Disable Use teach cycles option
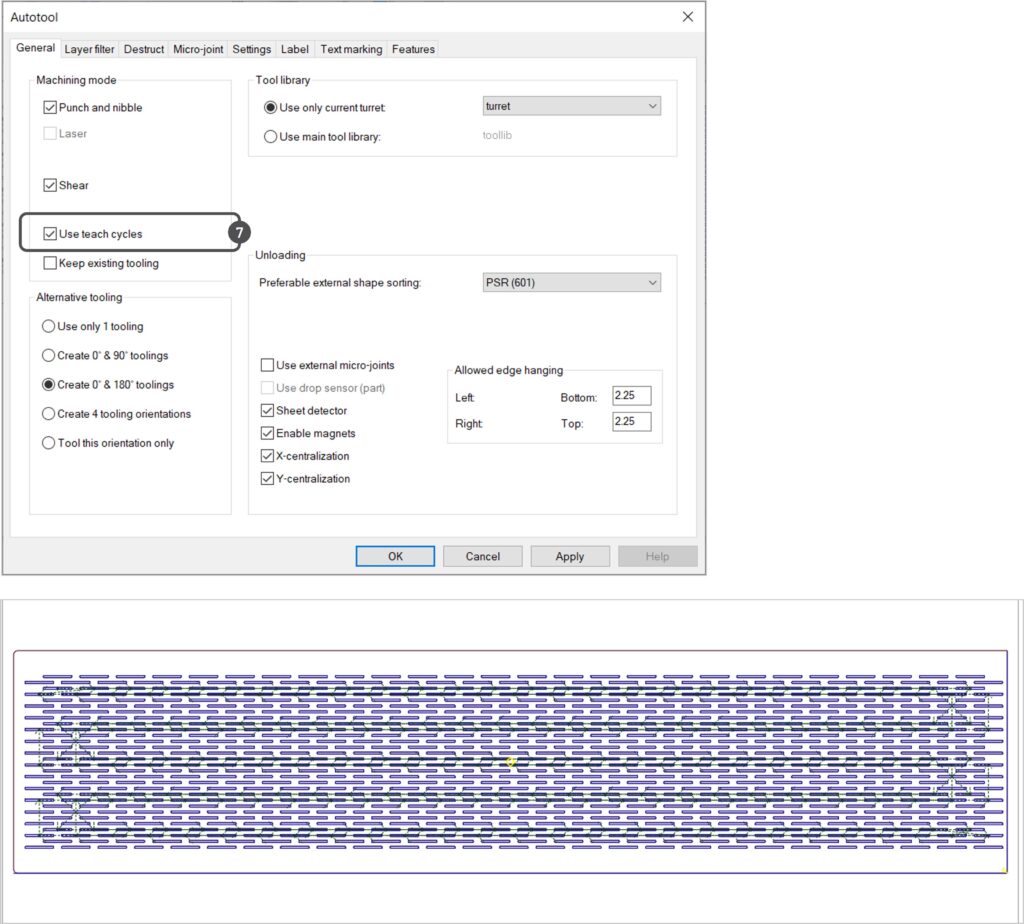 point(50,234)
